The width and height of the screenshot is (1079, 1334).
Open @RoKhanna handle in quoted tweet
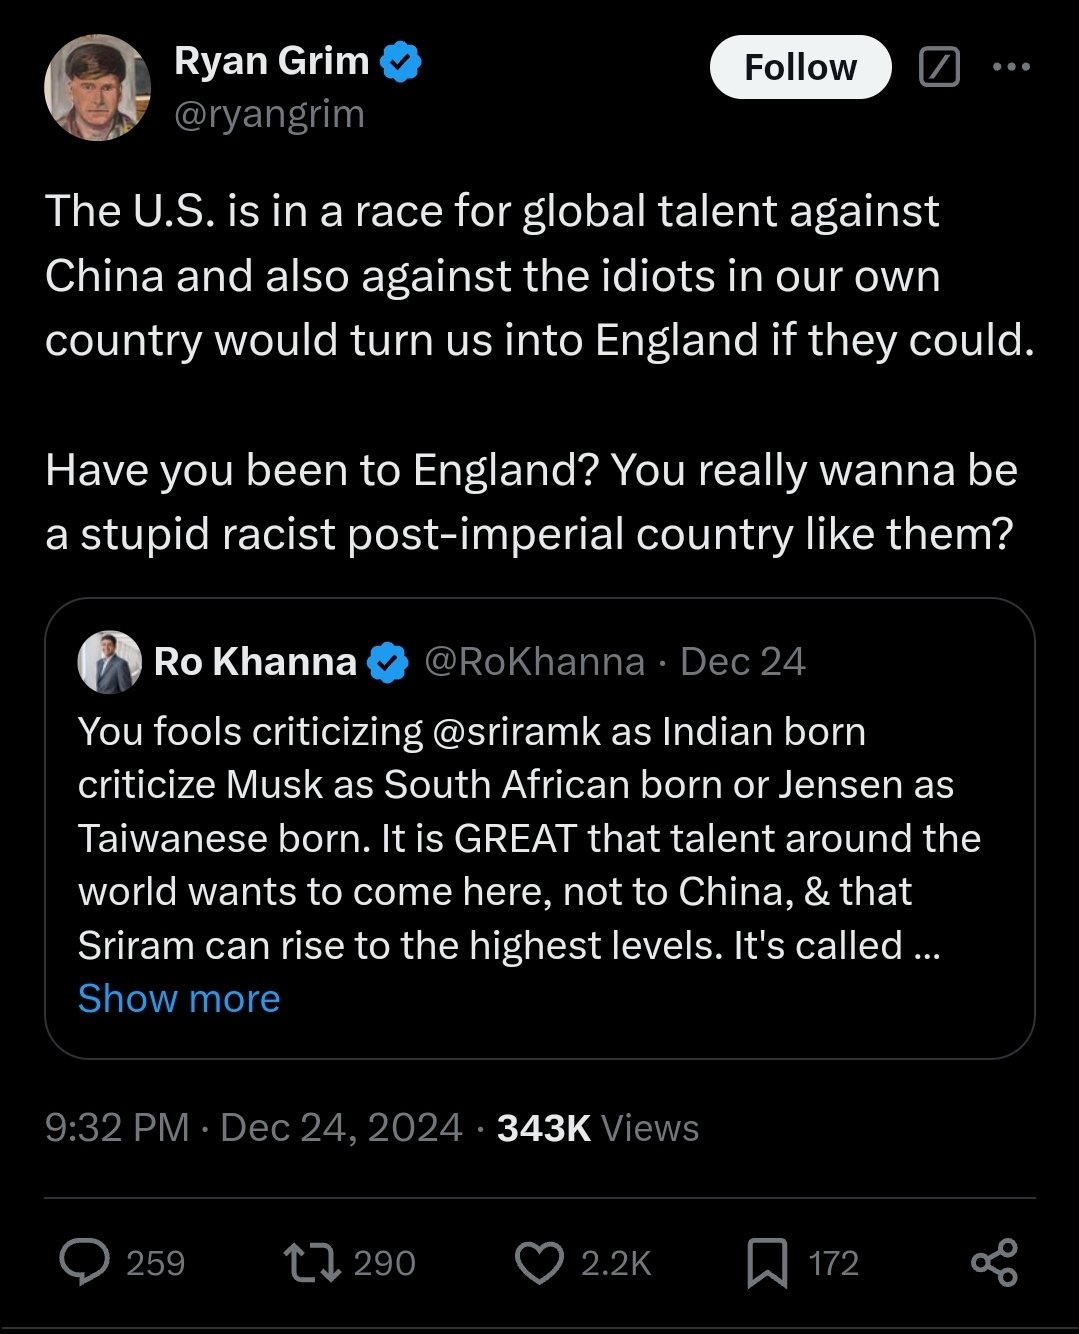[534, 662]
